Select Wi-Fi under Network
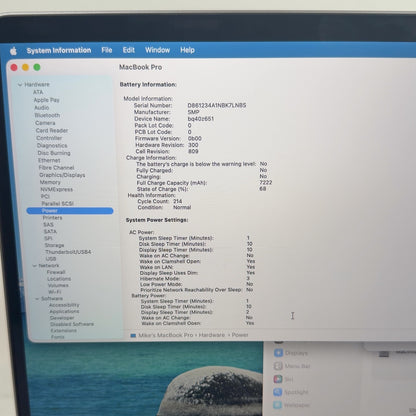The height and width of the screenshot is (416, 416). click(x=55, y=292)
